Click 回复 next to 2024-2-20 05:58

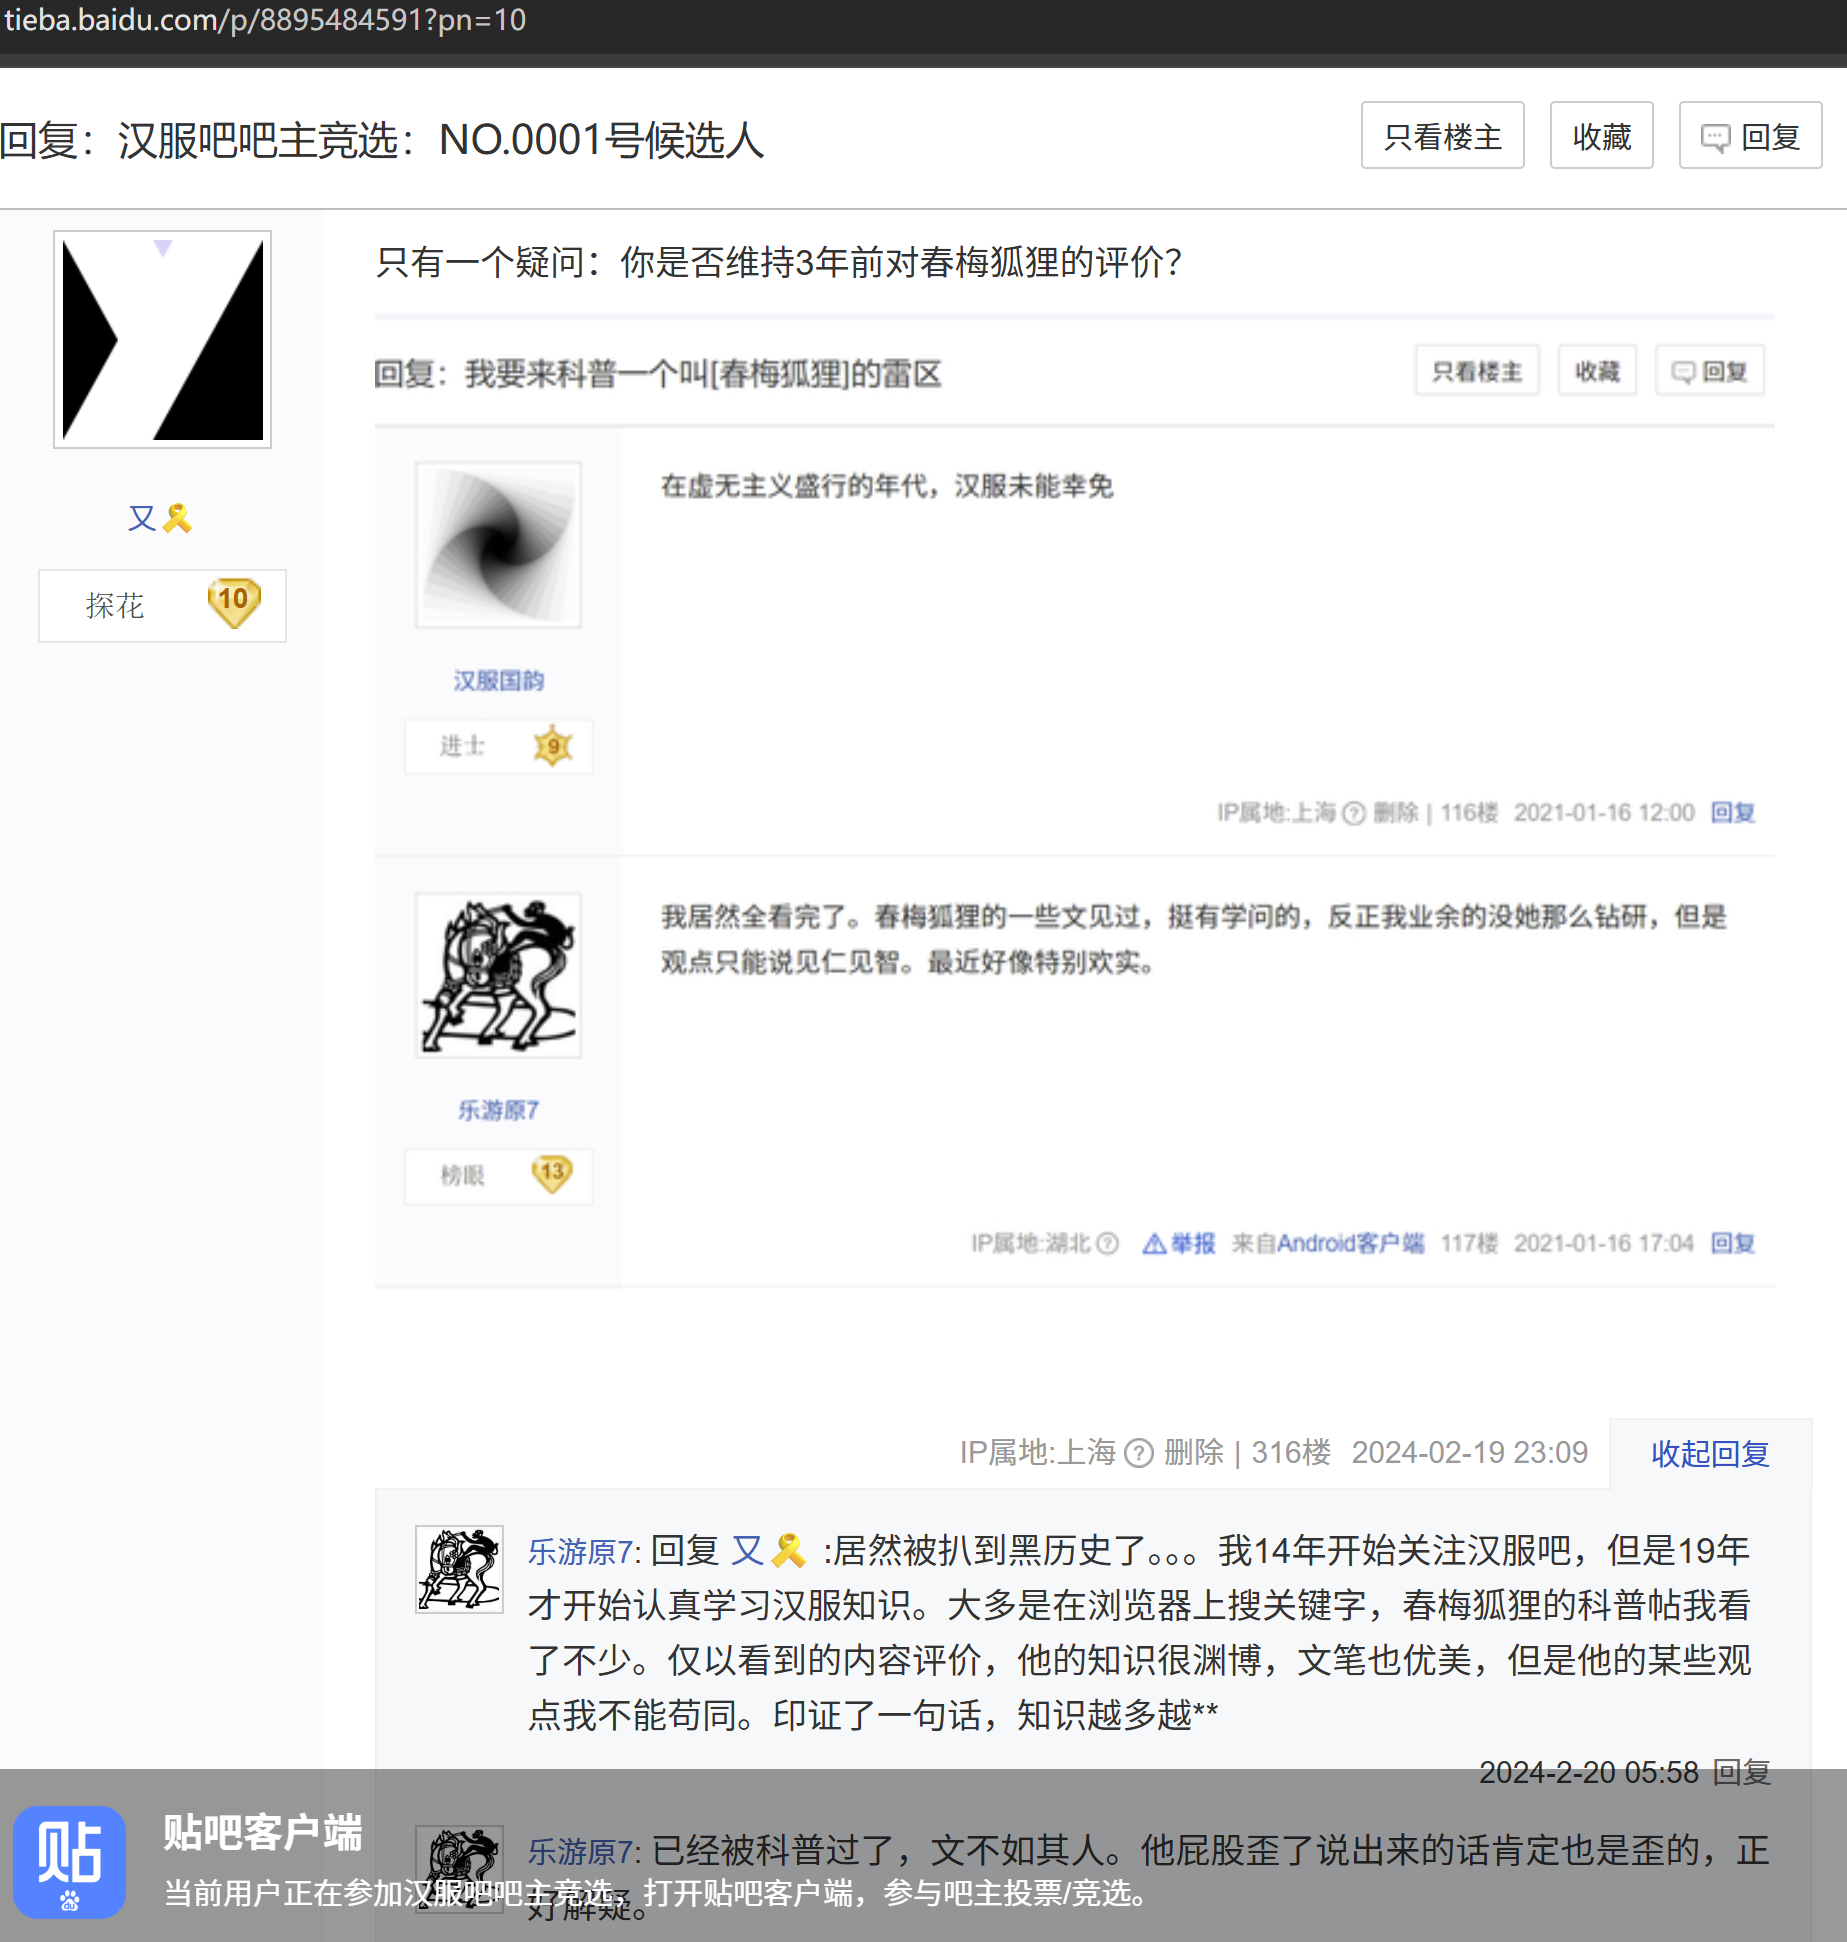click(1742, 1773)
